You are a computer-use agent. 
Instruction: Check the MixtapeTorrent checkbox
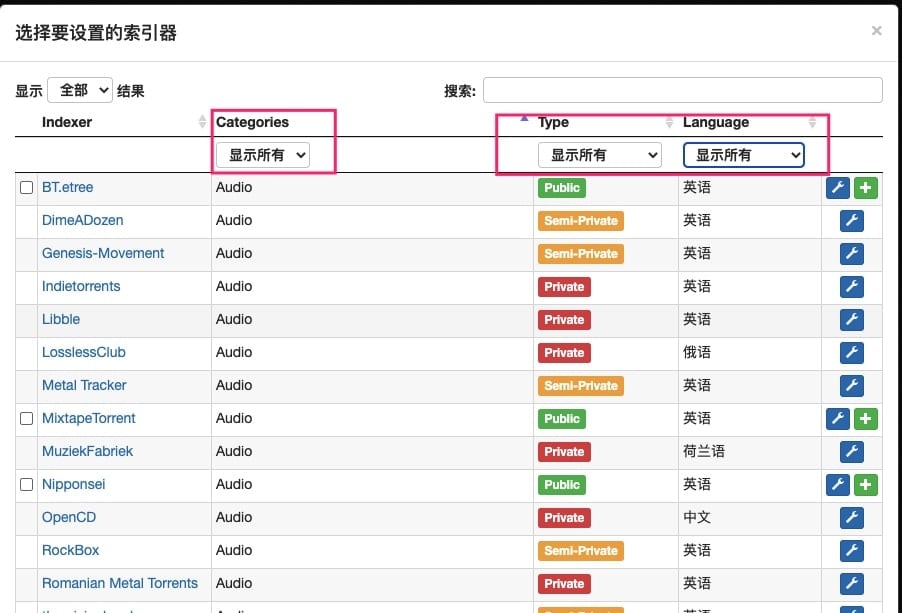coord(26,419)
